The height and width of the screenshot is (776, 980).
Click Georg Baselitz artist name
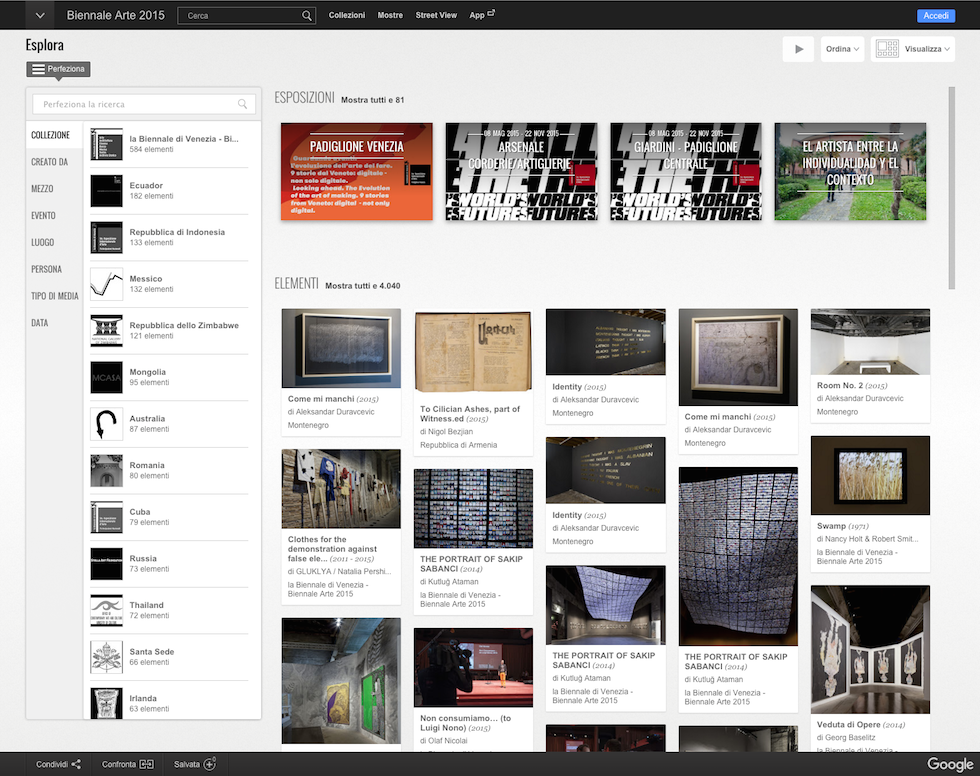tap(850, 738)
